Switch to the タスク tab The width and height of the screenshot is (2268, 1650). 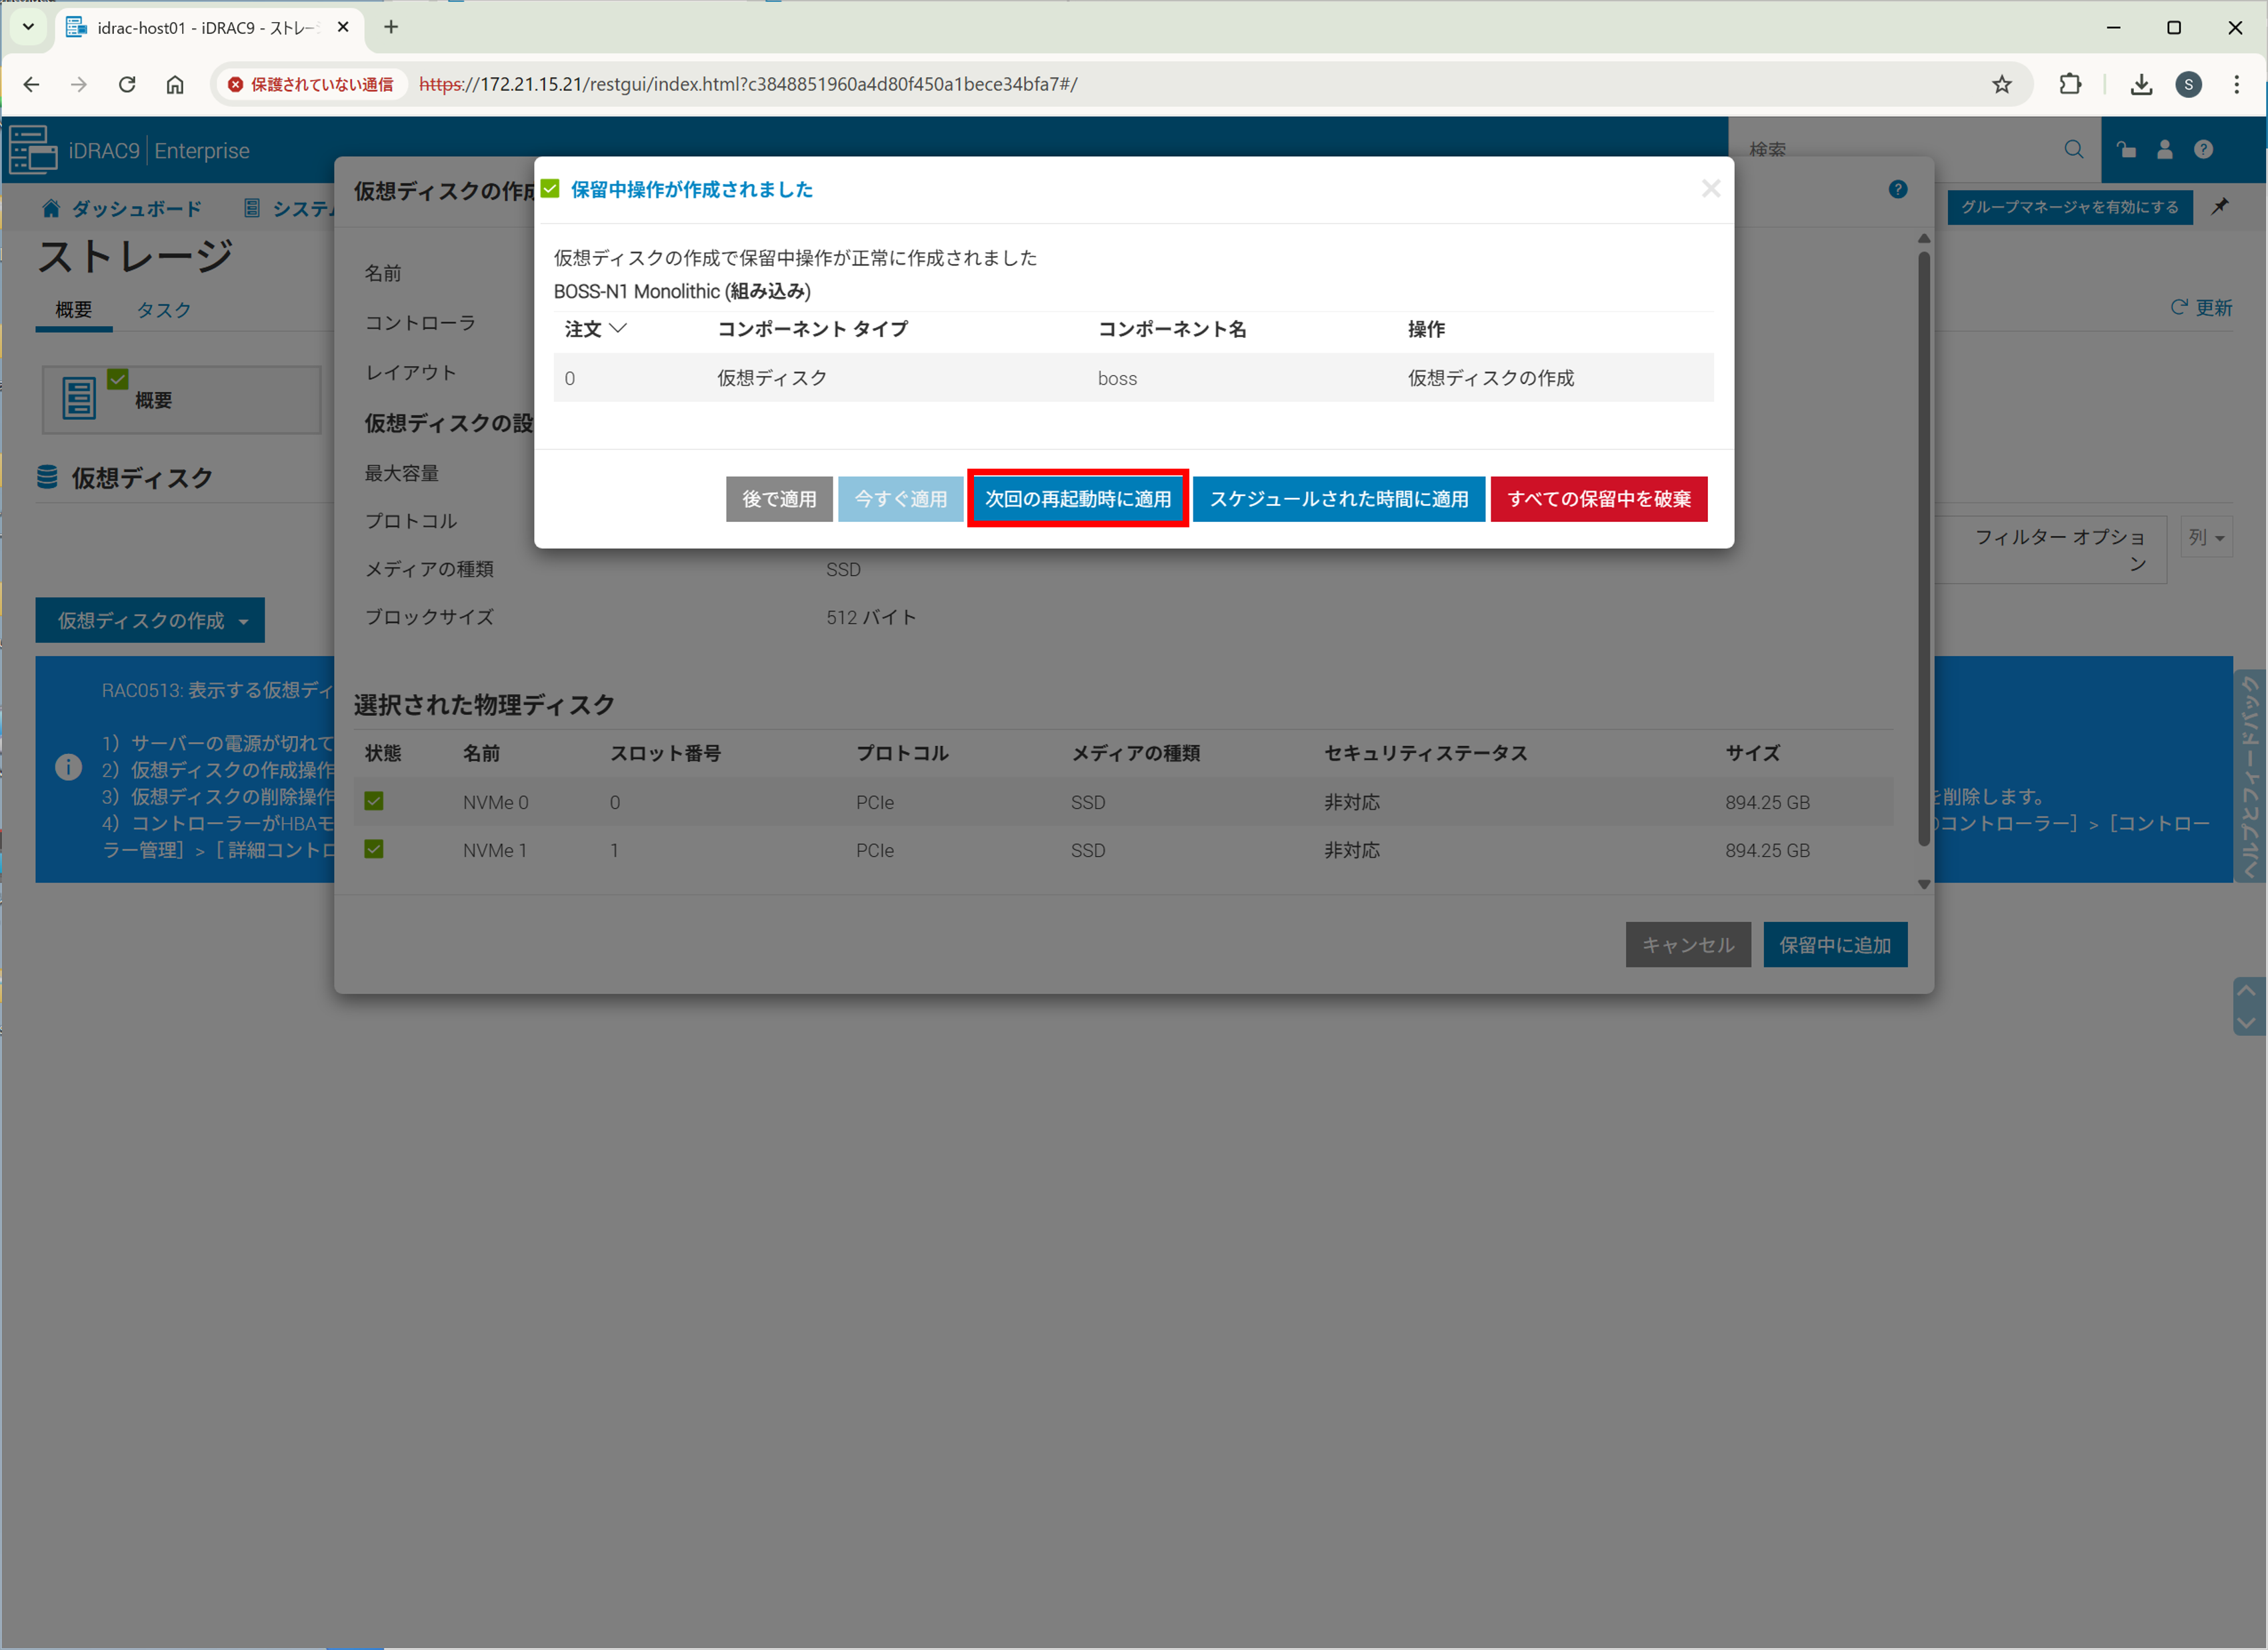click(163, 310)
